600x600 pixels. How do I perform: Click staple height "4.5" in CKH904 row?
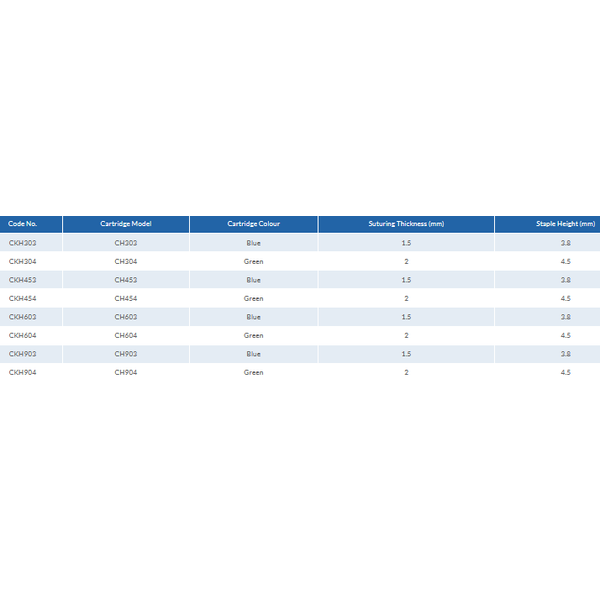[566, 372]
